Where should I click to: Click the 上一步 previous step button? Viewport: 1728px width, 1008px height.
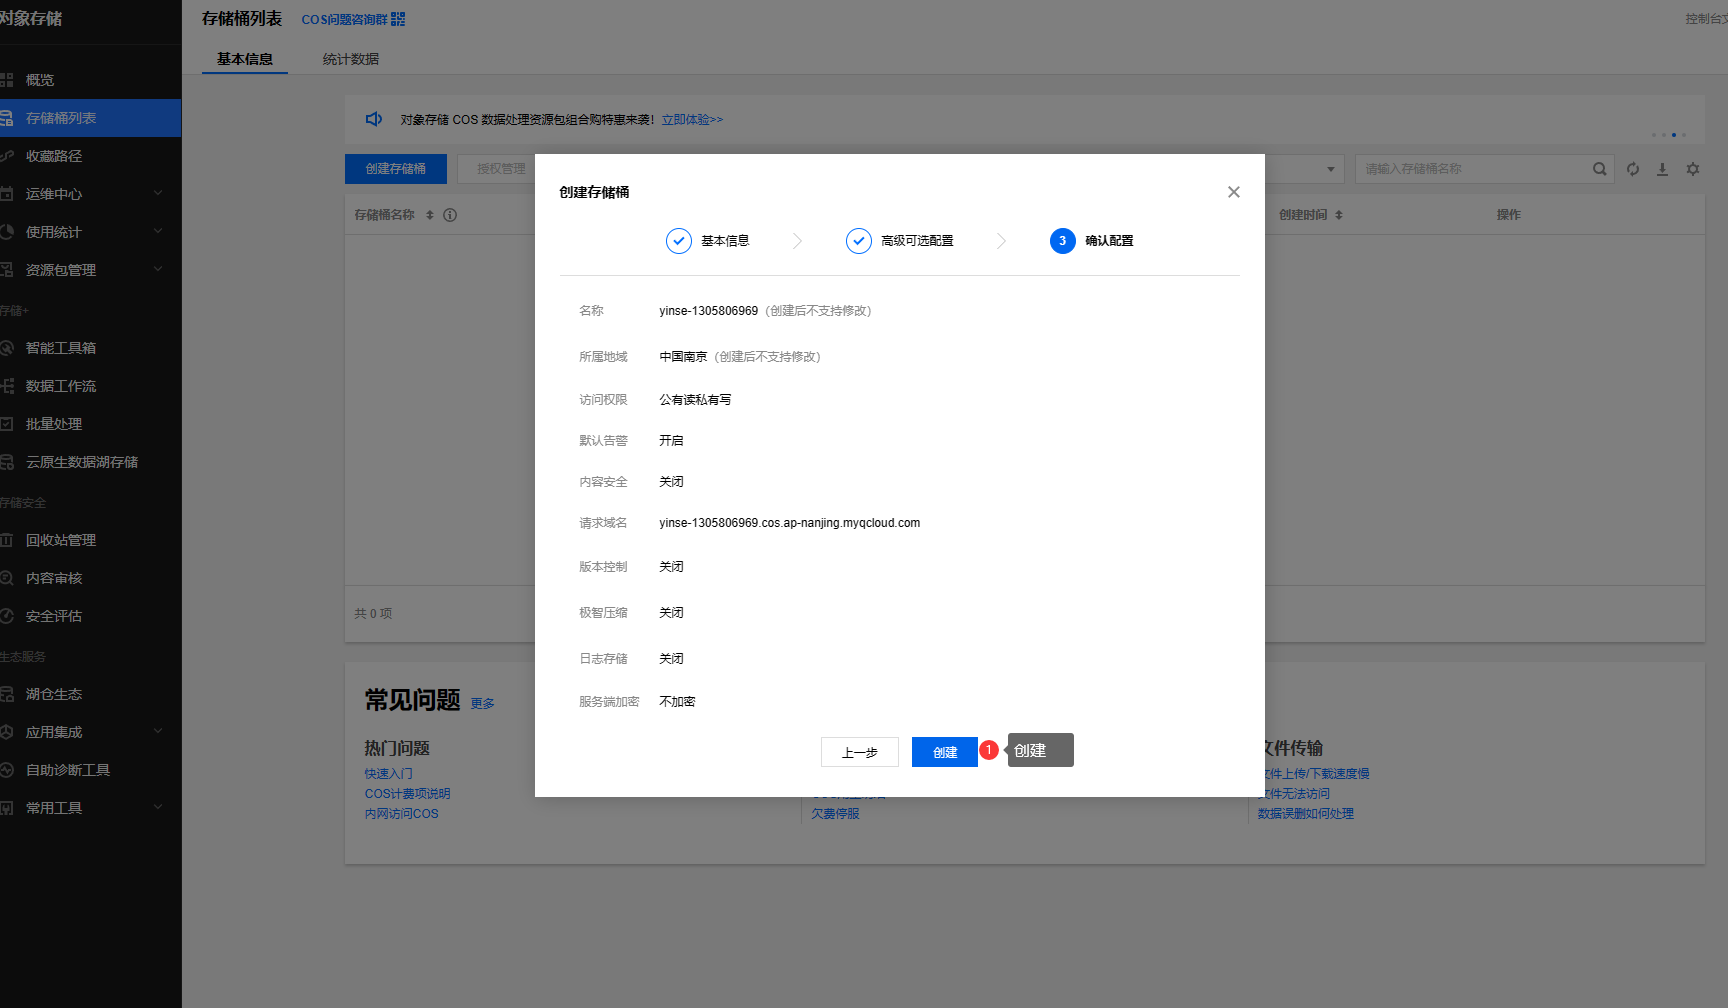click(859, 752)
